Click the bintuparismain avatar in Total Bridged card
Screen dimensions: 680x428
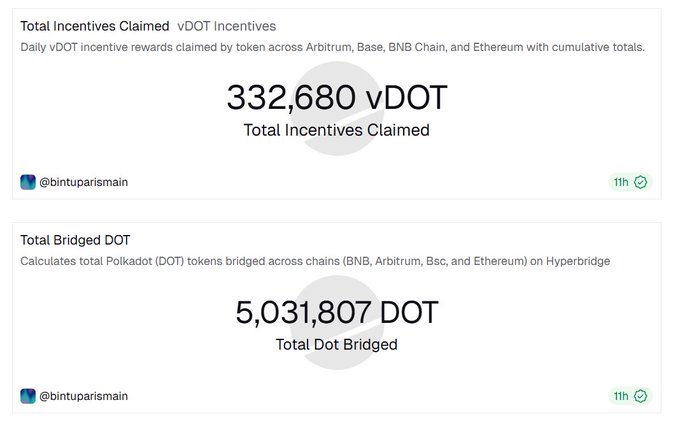point(28,396)
